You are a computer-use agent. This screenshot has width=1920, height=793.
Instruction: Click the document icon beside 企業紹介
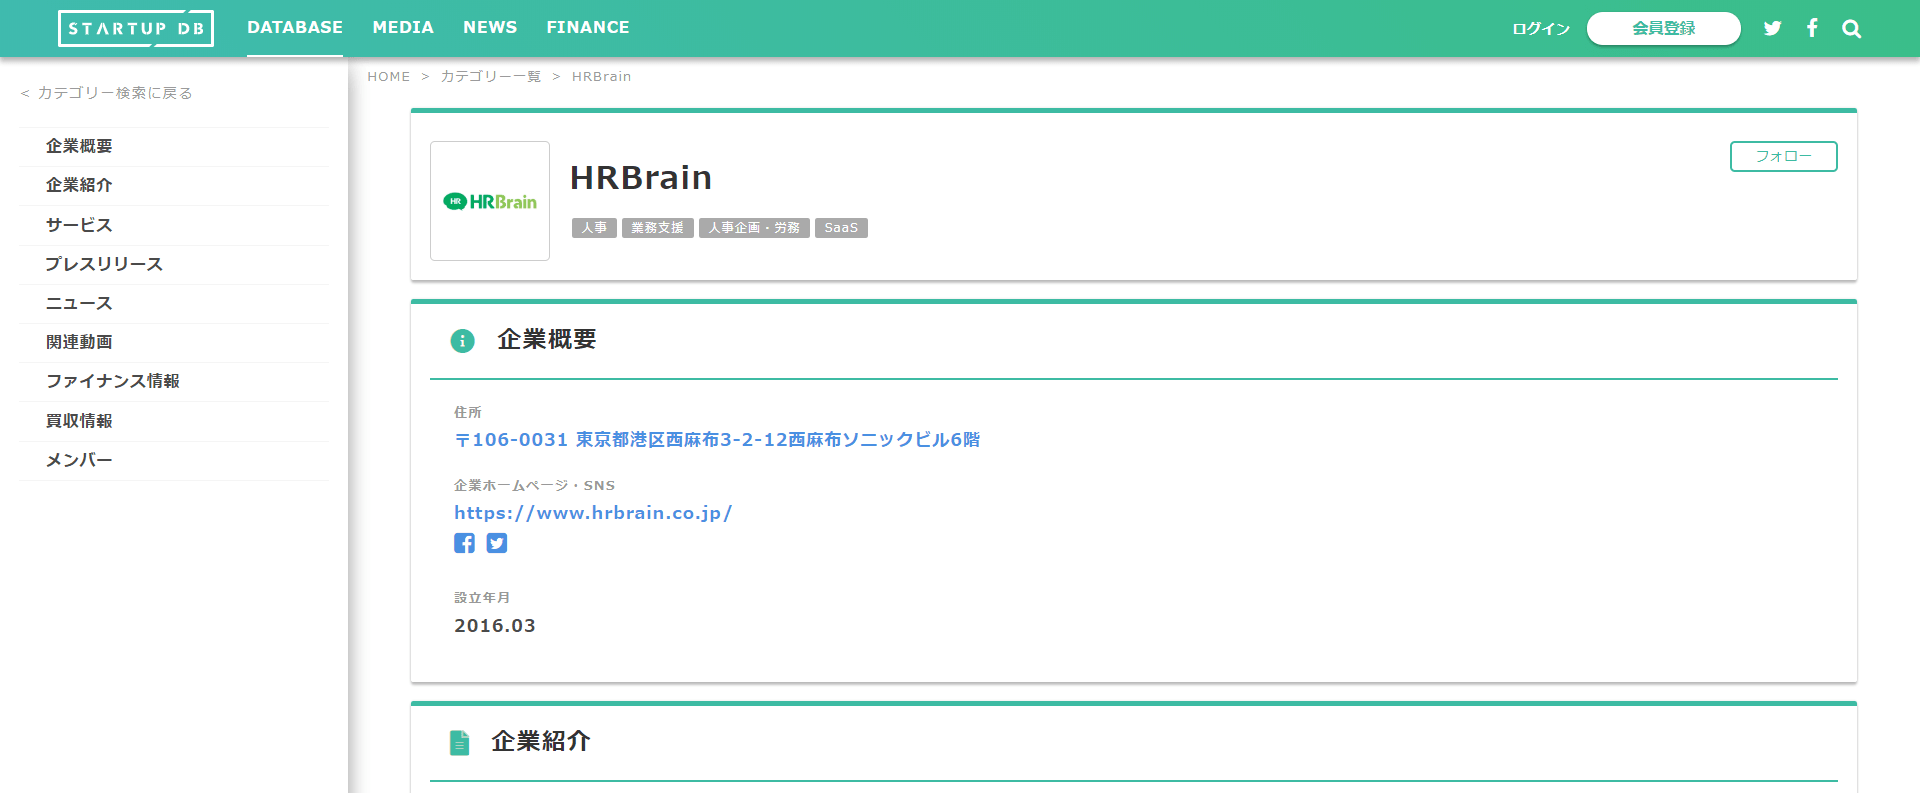coord(460,743)
